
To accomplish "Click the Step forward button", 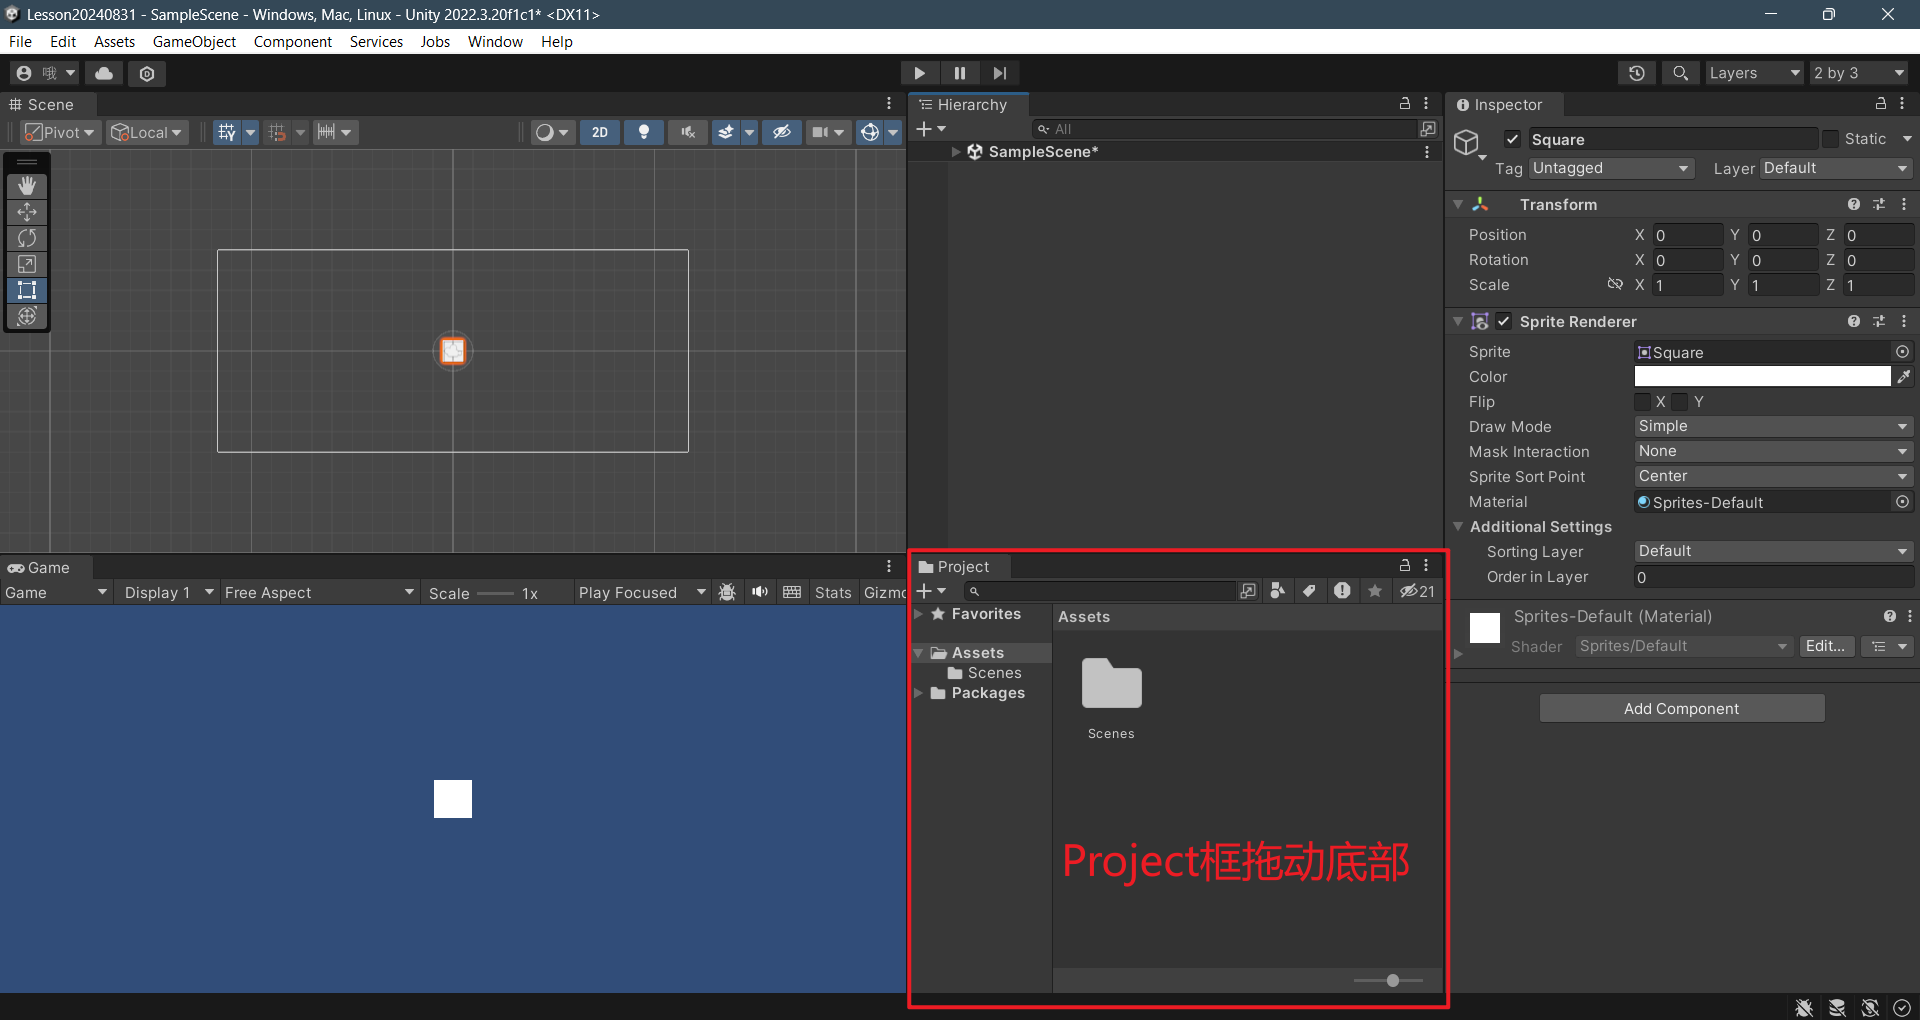I will point(999,73).
